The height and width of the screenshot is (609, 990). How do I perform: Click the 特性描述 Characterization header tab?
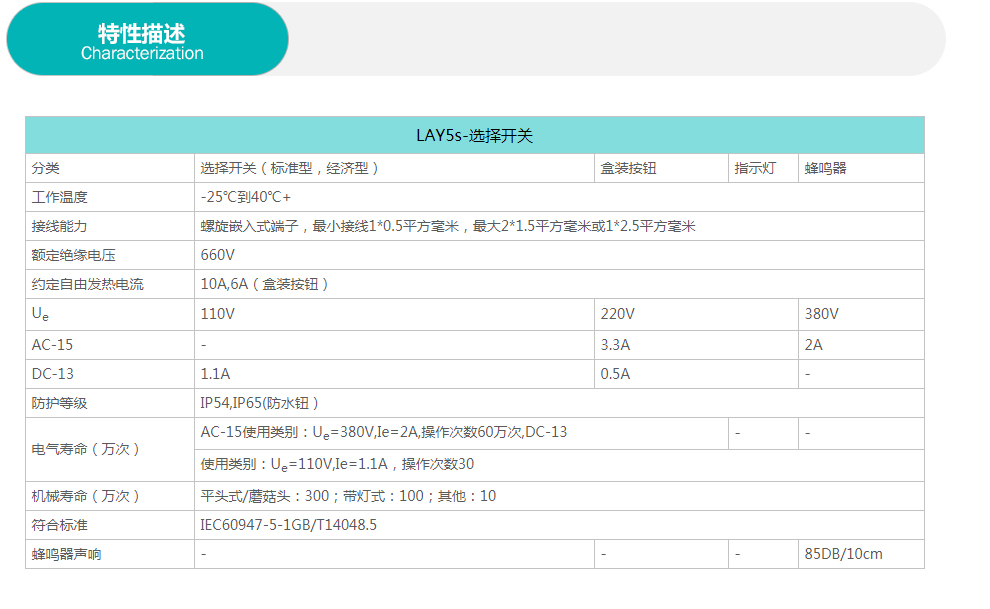pyautogui.click(x=146, y=40)
